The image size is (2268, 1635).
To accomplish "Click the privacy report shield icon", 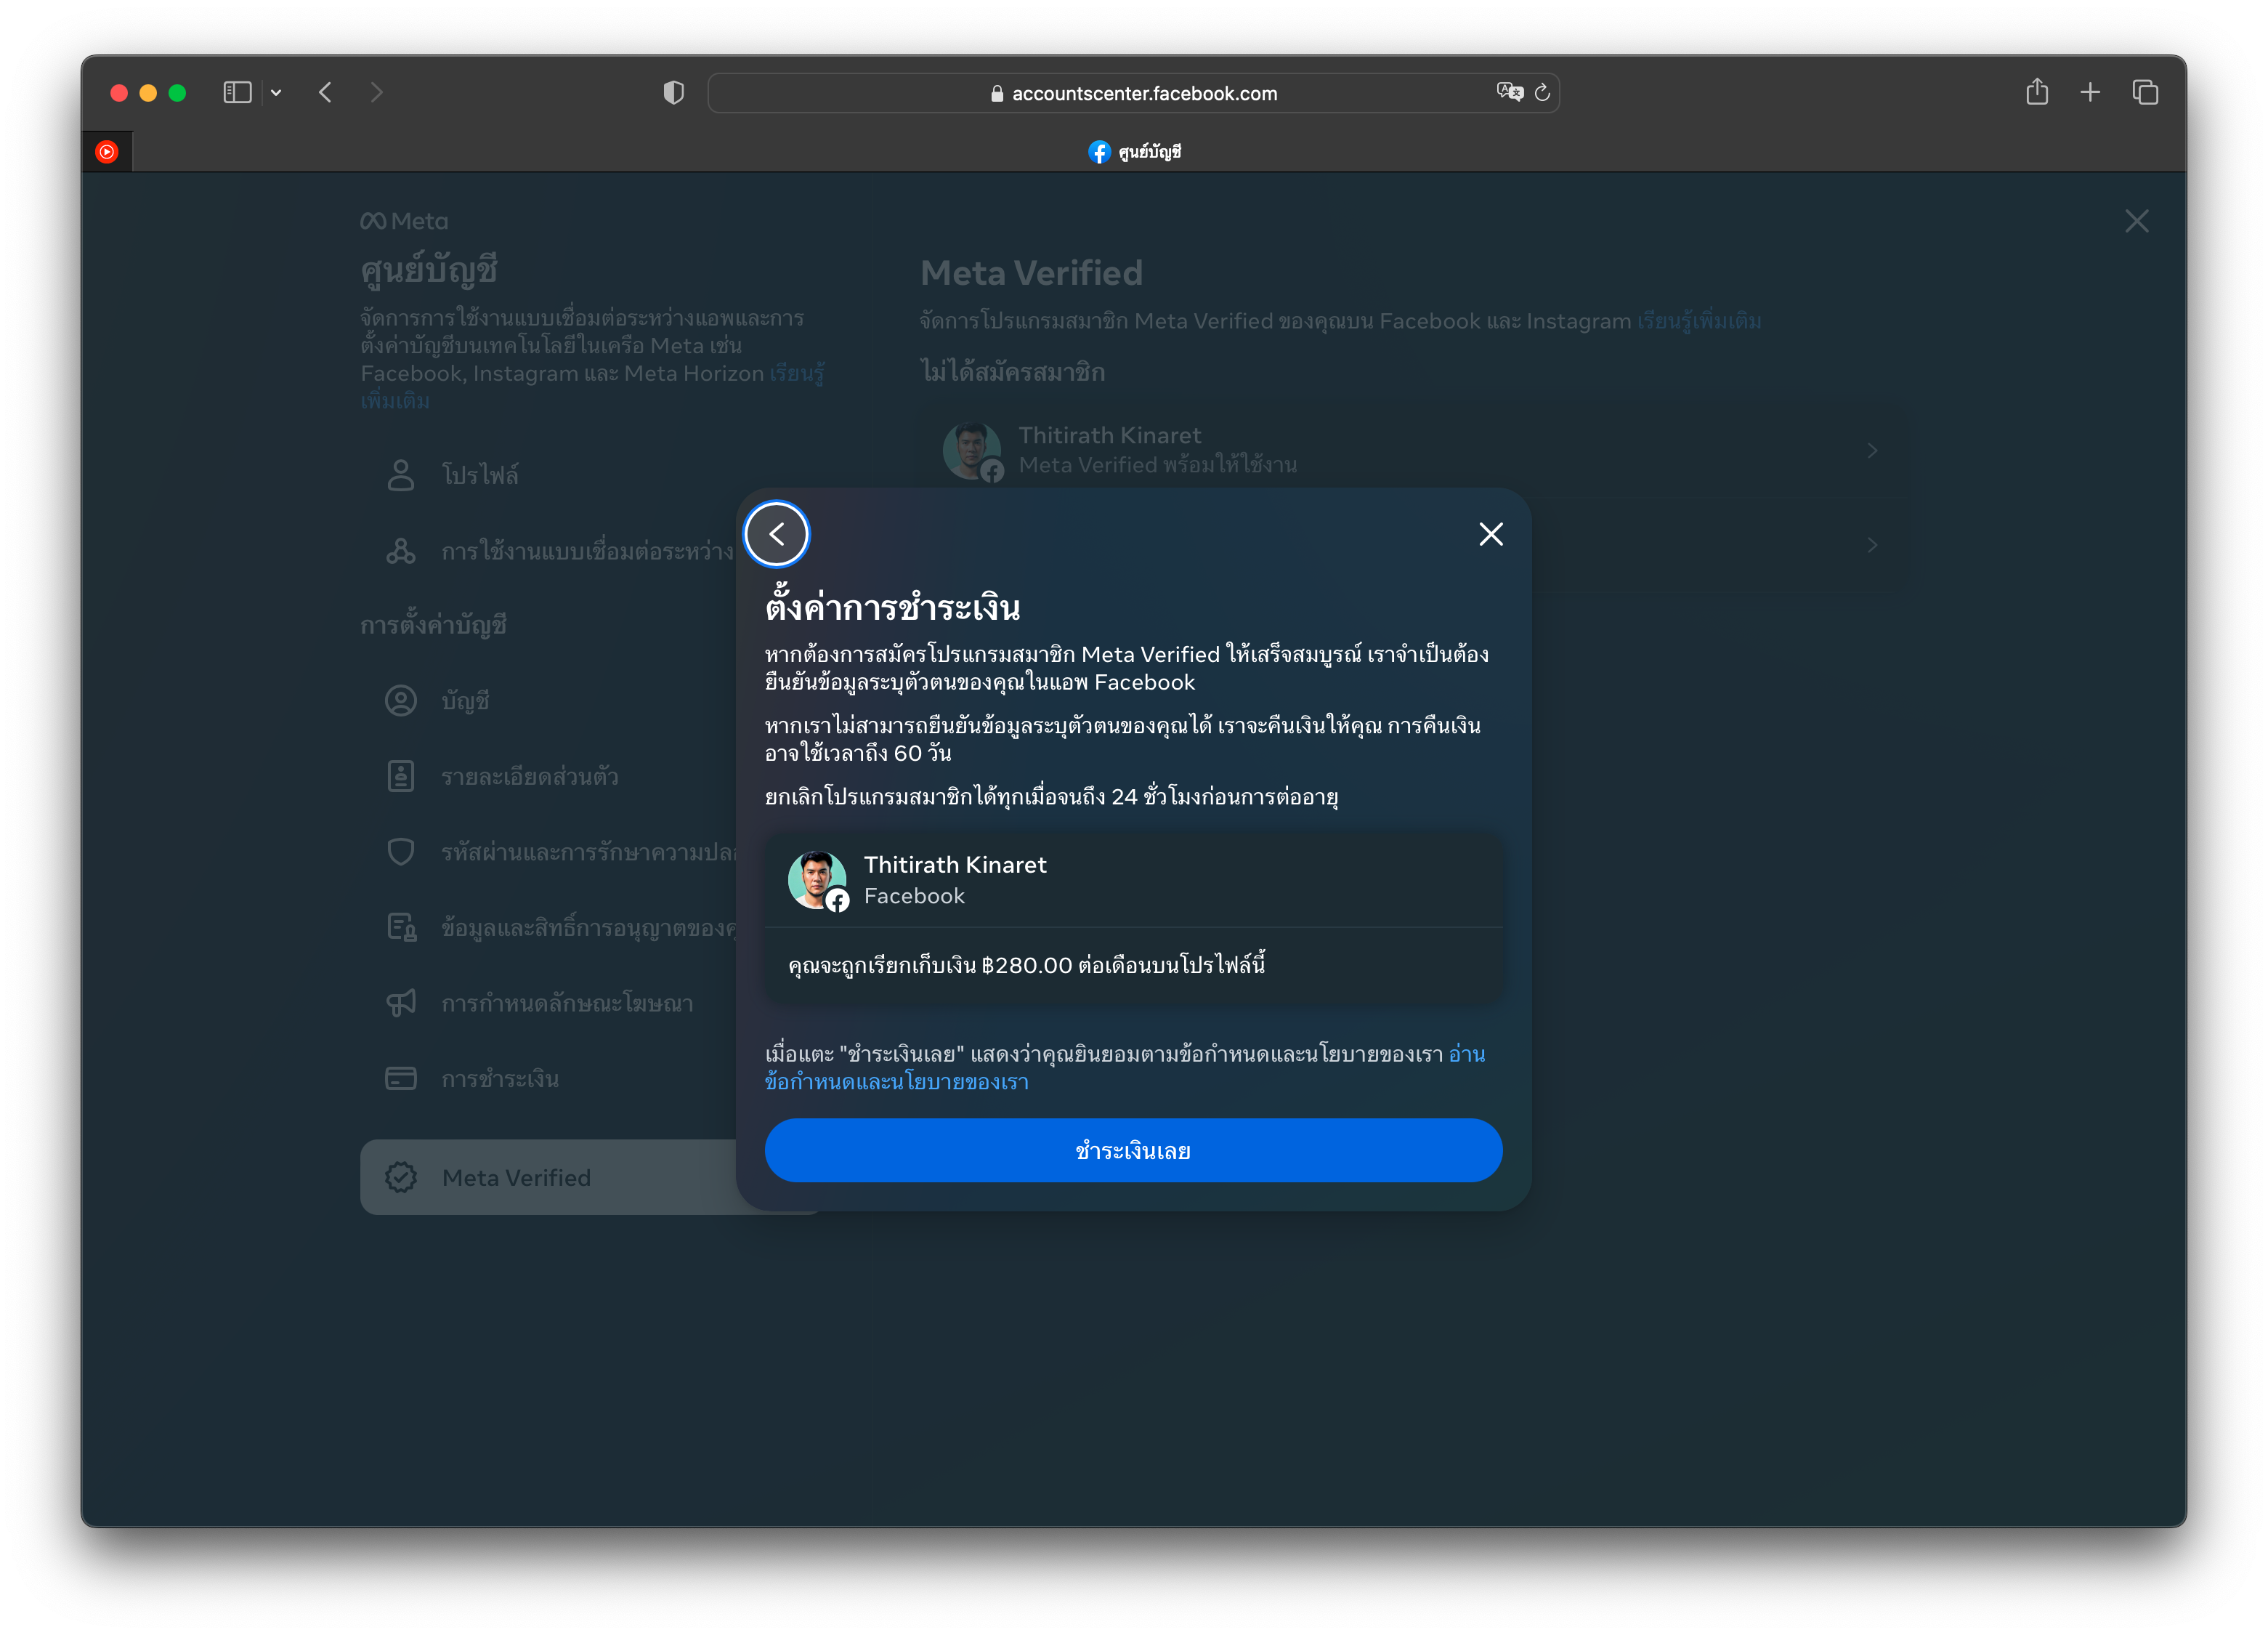I will coord(674,93).
